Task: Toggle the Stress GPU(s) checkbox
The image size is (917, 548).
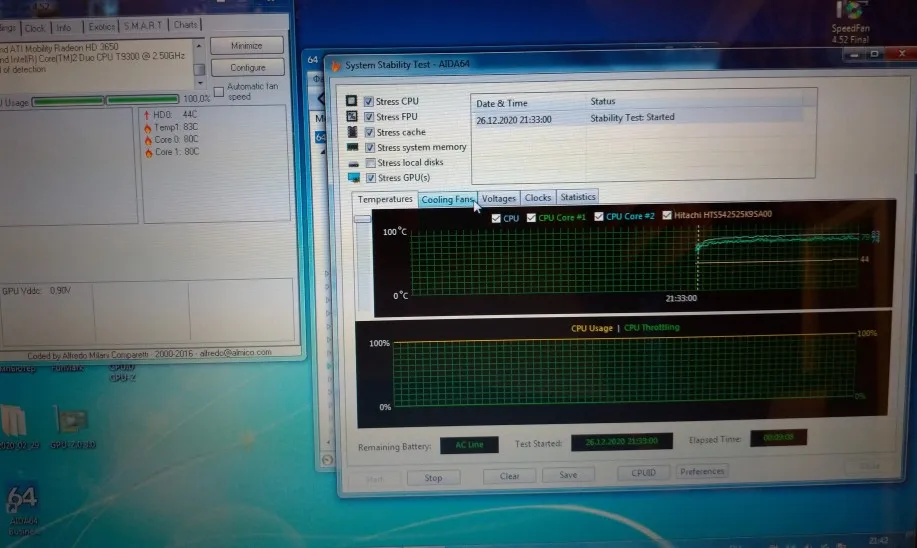Action: click(371, 178)
